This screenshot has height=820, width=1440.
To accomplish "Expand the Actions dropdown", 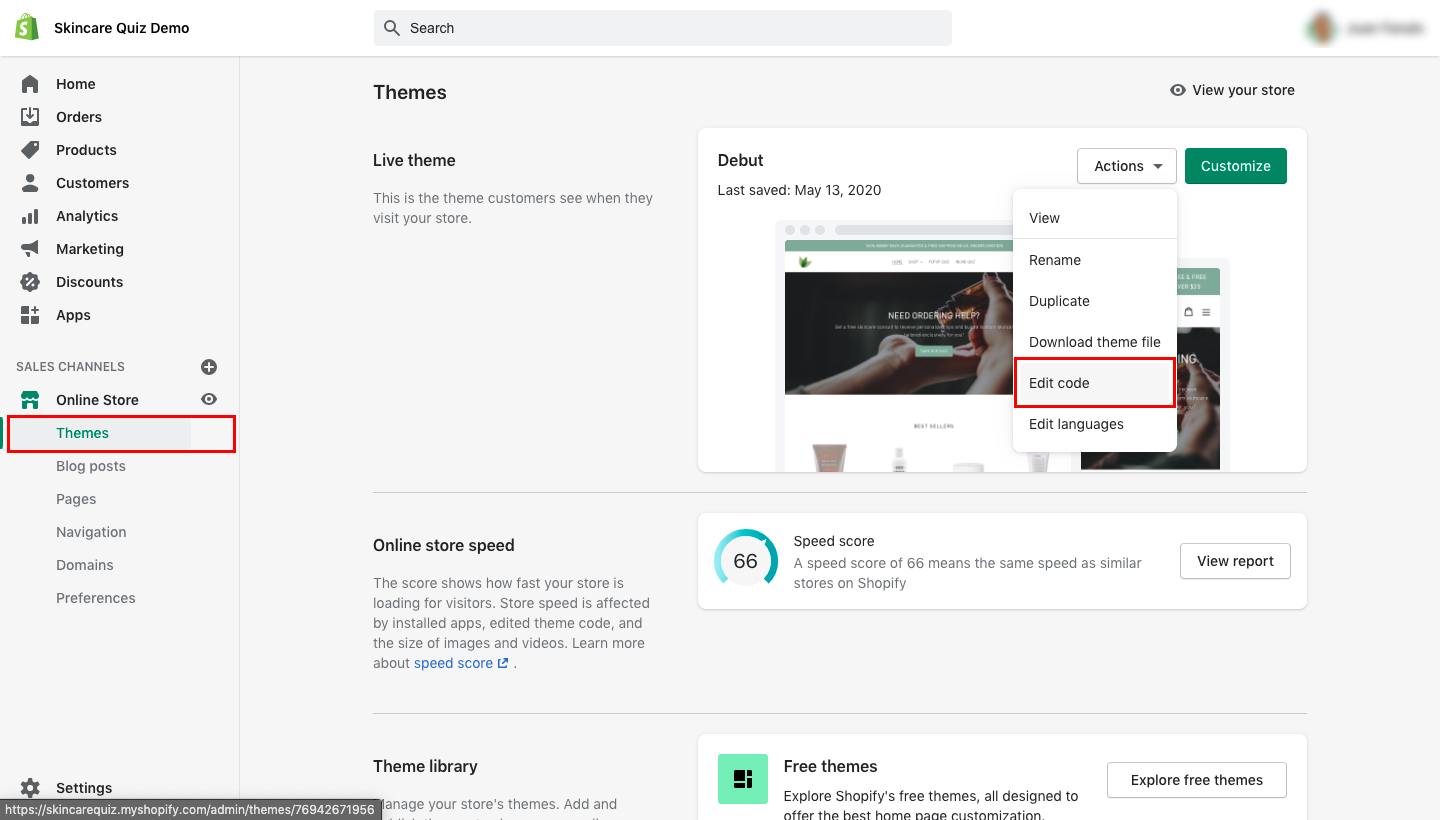I will pos(1127,166).
